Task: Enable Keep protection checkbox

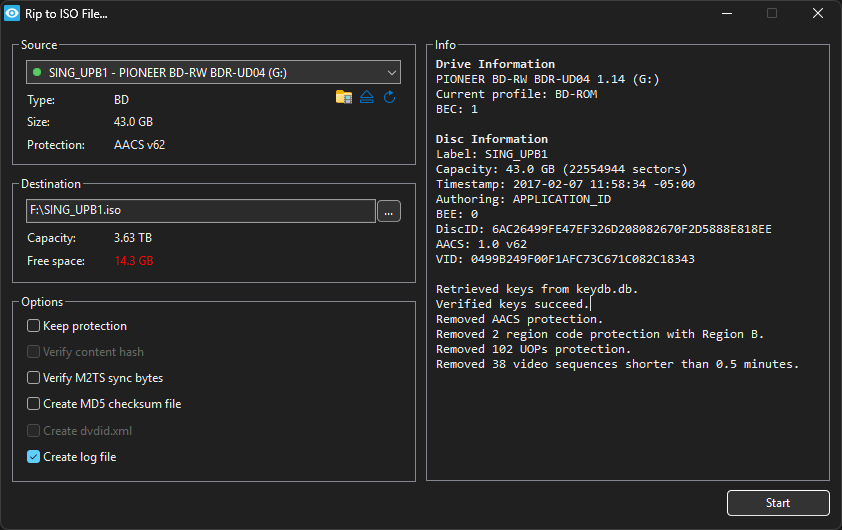Action: click(x=34, y=326)
